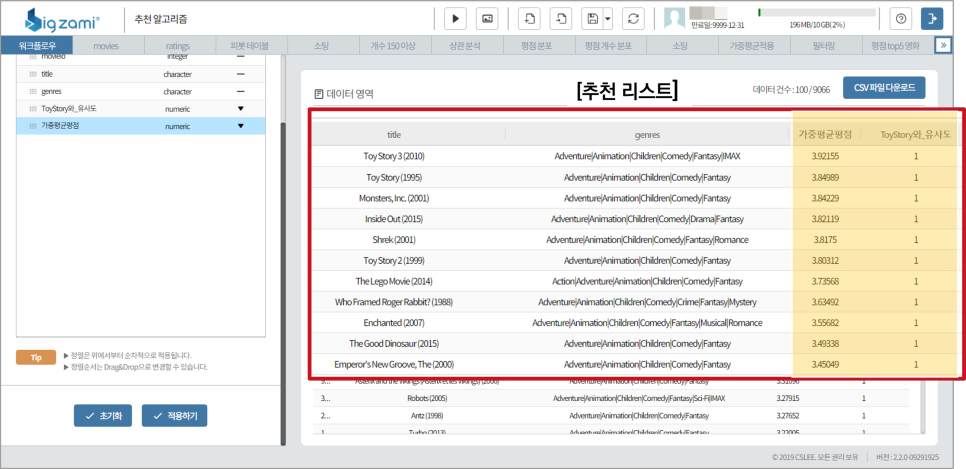Click Who Framed Roger Rabbit? (1988) cell
966x469 pixels.
click(394, 302)
